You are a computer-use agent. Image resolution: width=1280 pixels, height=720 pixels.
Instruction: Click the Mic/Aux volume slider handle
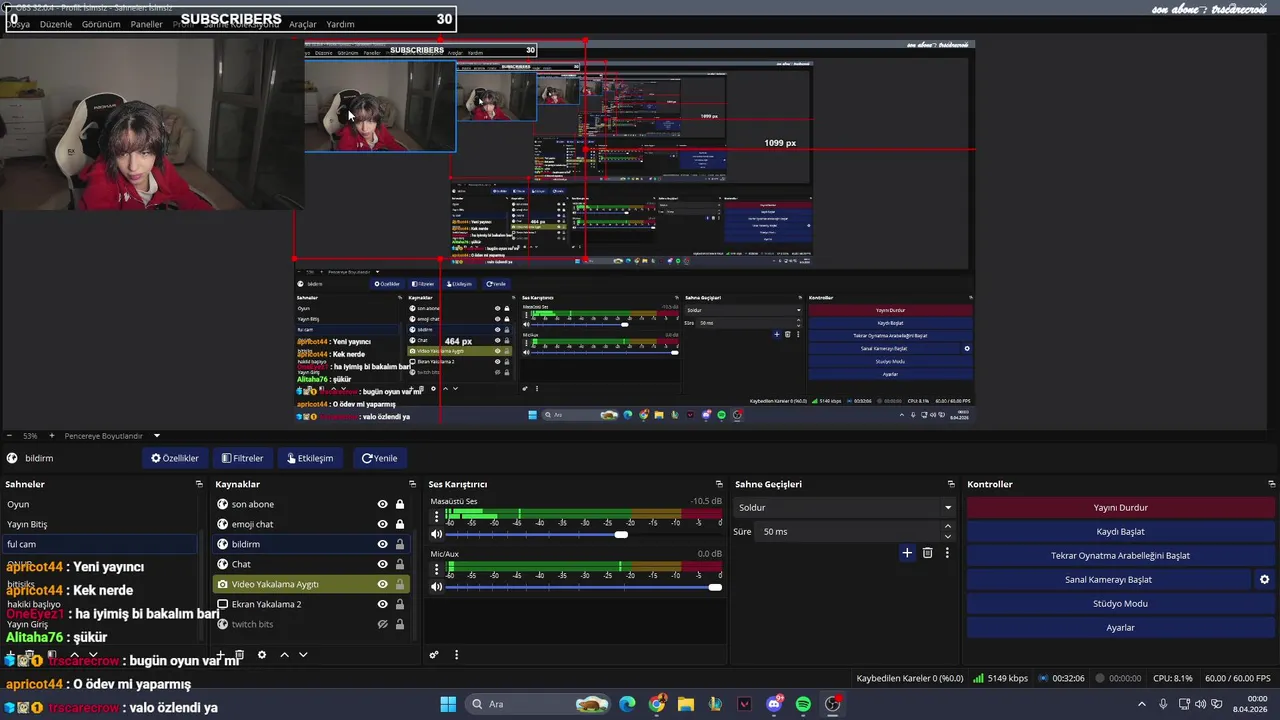point(715,587)
